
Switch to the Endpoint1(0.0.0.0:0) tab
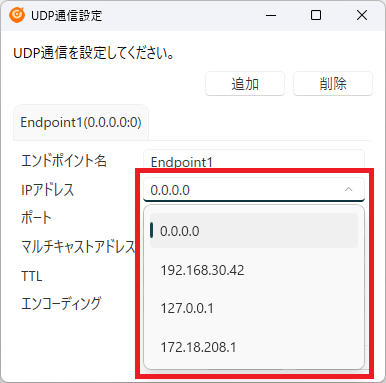tap(81, 122)
